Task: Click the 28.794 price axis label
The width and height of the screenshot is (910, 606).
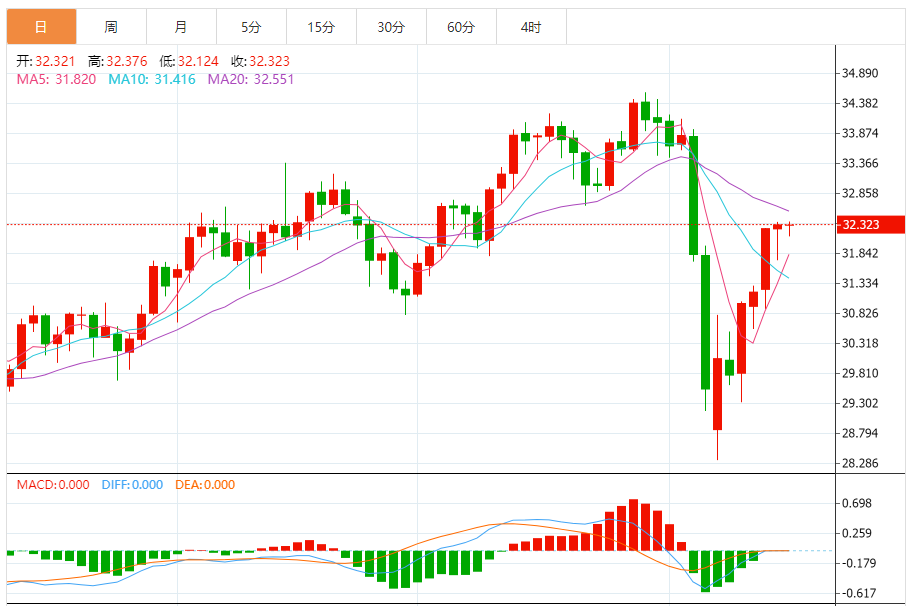Action: (x=860, y=433)
